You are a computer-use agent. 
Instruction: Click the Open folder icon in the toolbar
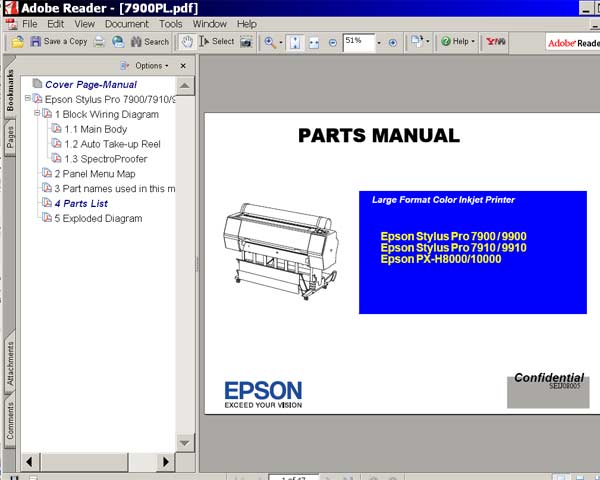17,41
